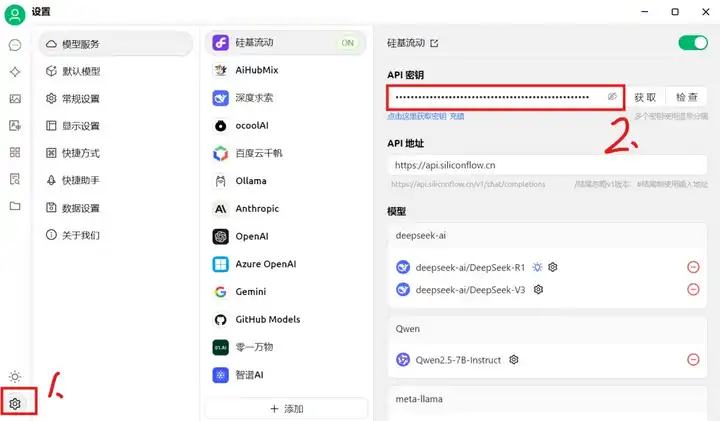Select the Ollama provider
720x421 pixels.
(x=285, y=181)
